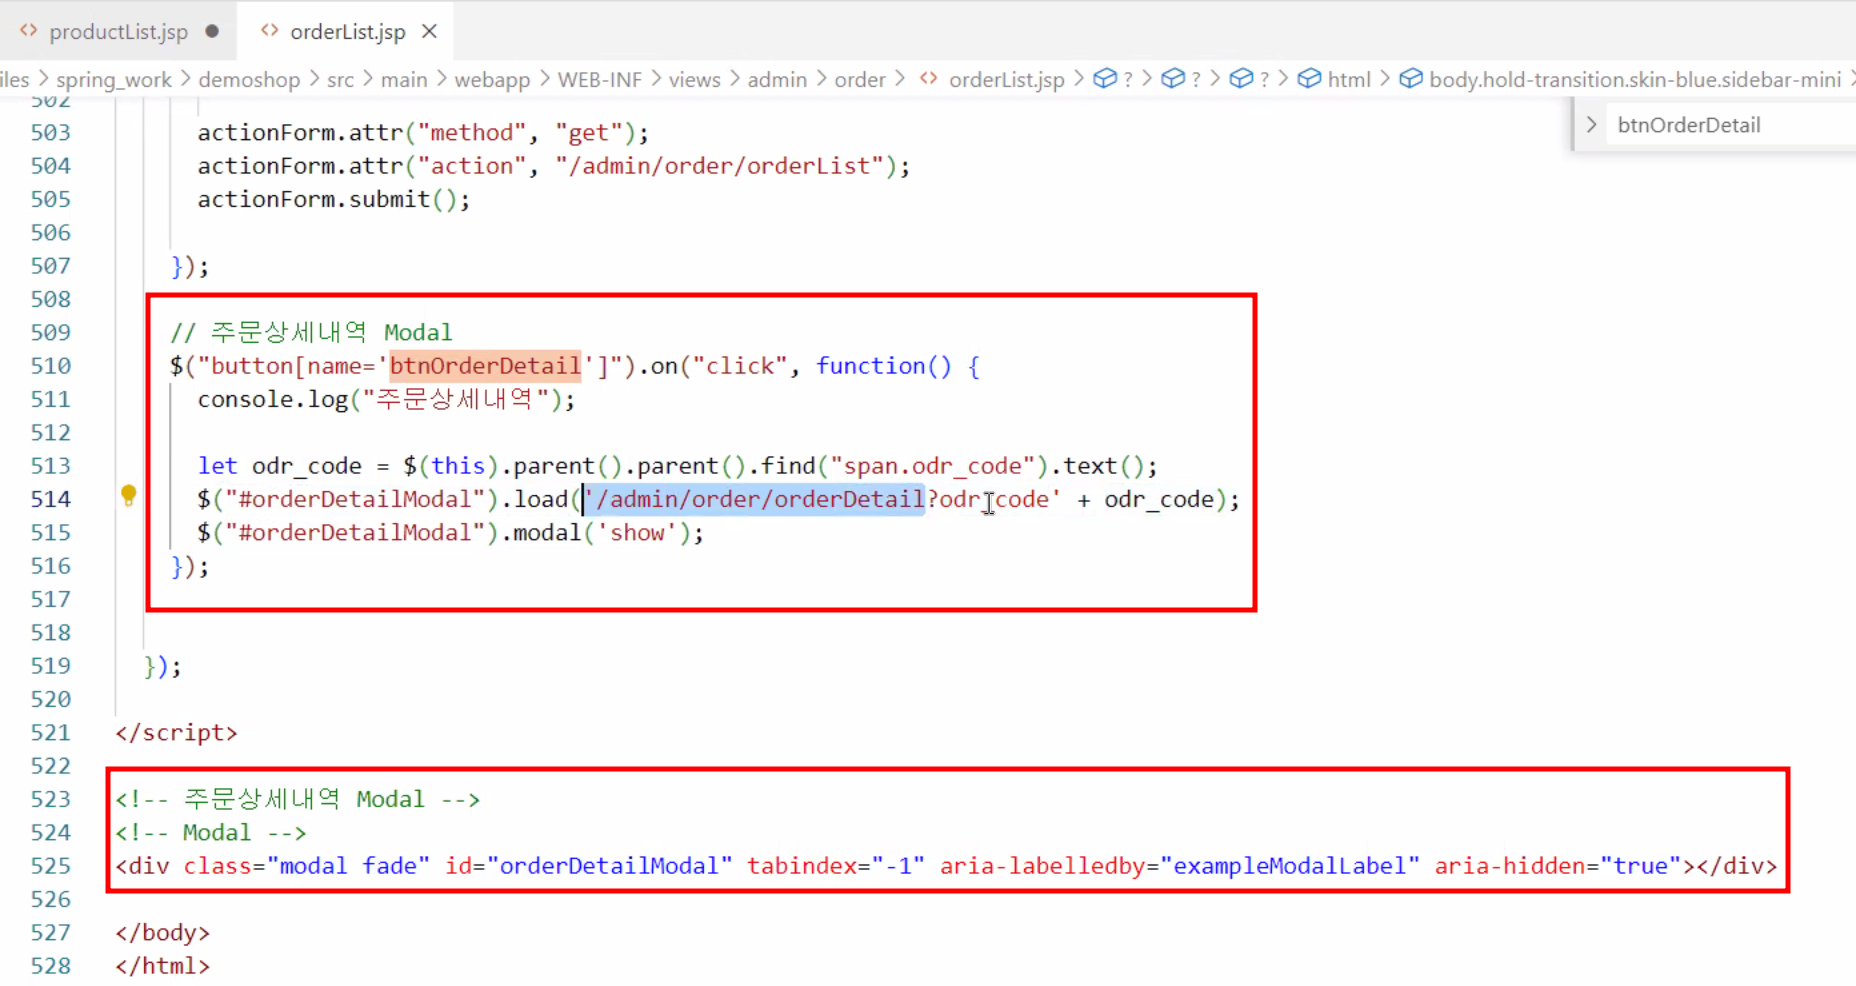Click aria-labelledby attribute value exampleModalLabel
Image resolution: width=1856 pixels, height=986 pixels.
coord(1290,866)
